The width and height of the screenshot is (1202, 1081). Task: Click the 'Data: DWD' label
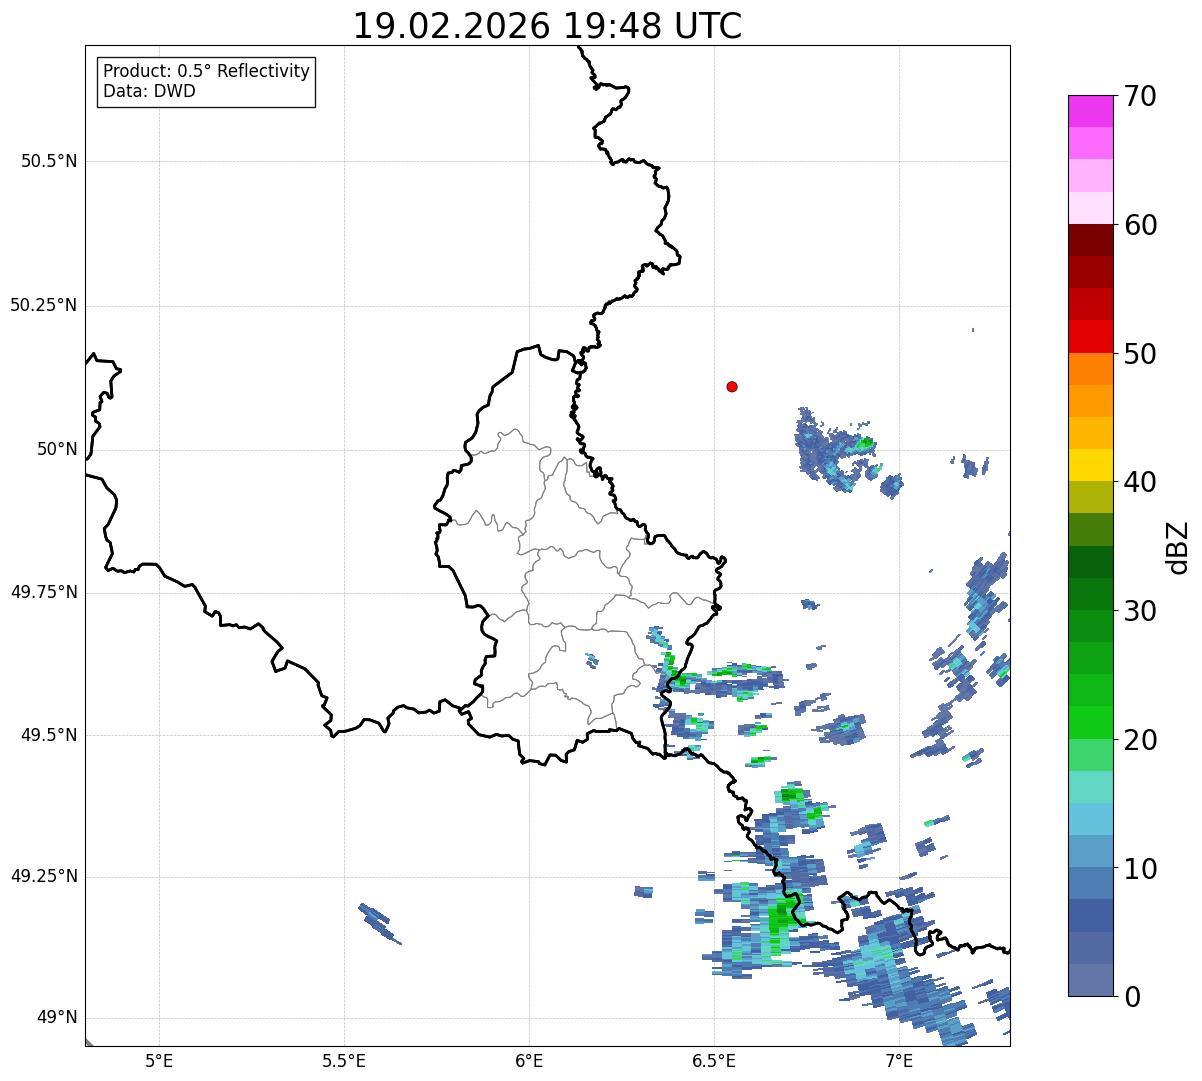(x=149, y=92)
